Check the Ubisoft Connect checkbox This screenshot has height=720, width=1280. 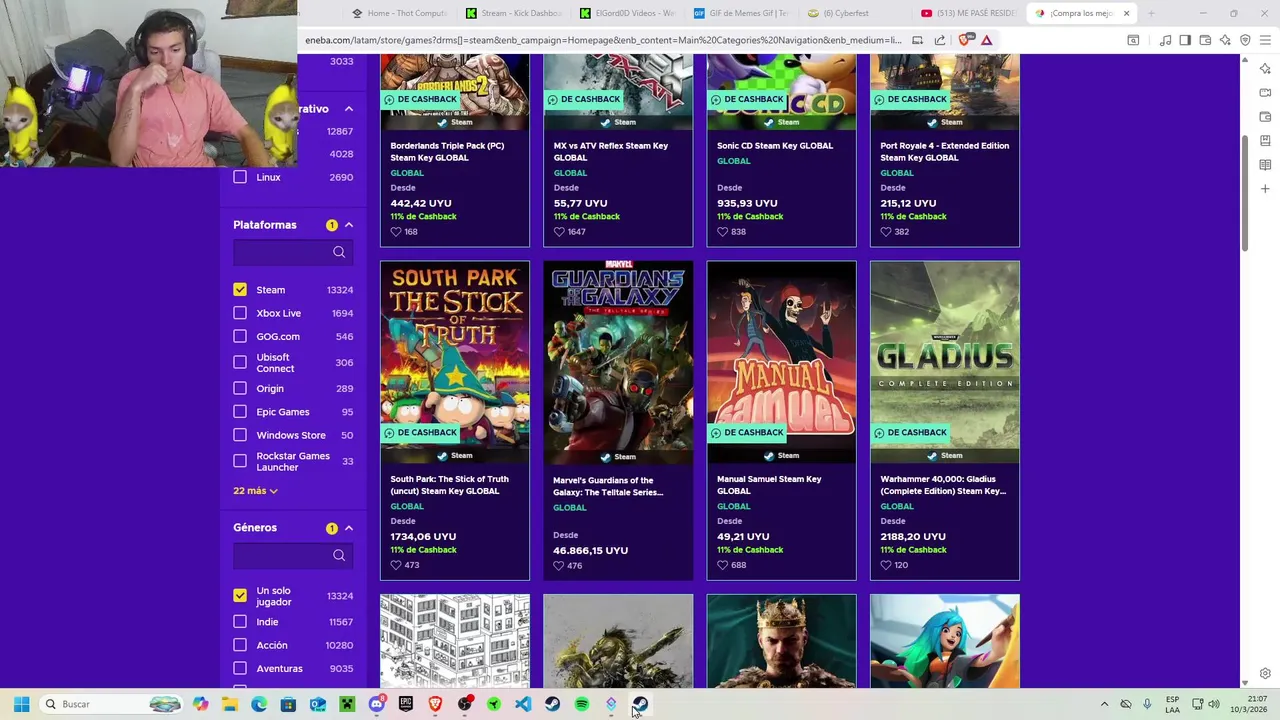[240, 362]
